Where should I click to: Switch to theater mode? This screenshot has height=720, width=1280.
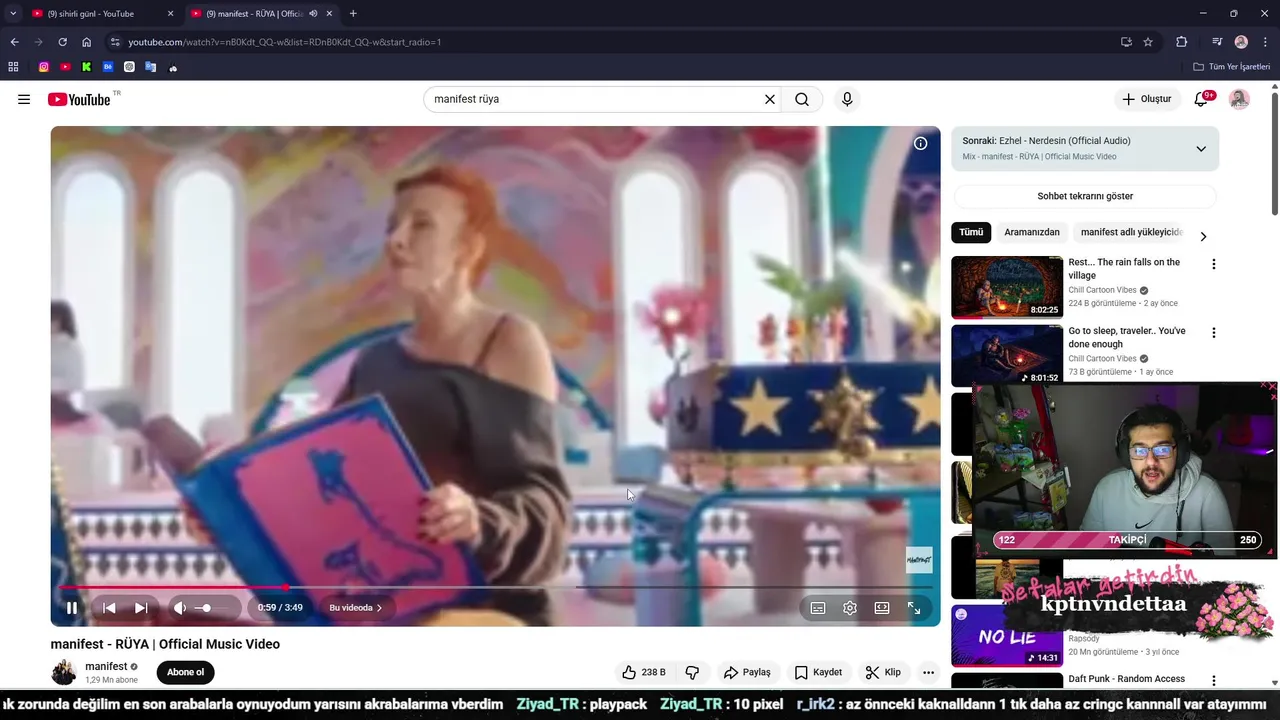coord(882,608)
